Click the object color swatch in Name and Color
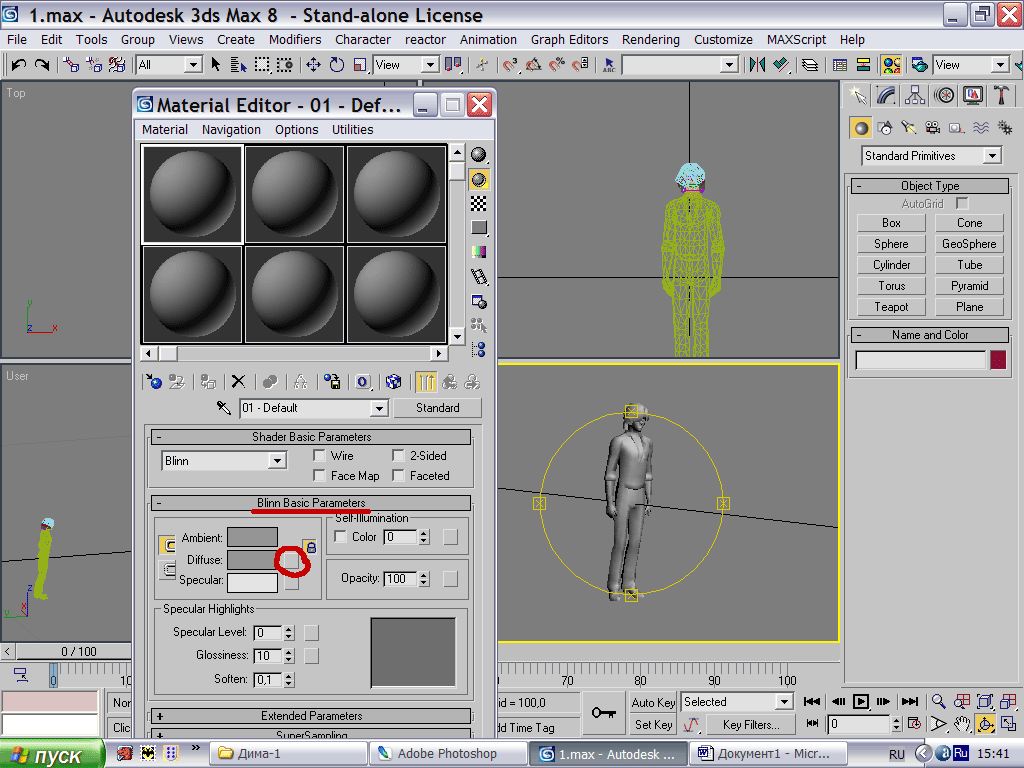1024x768 pixels. 998,360
